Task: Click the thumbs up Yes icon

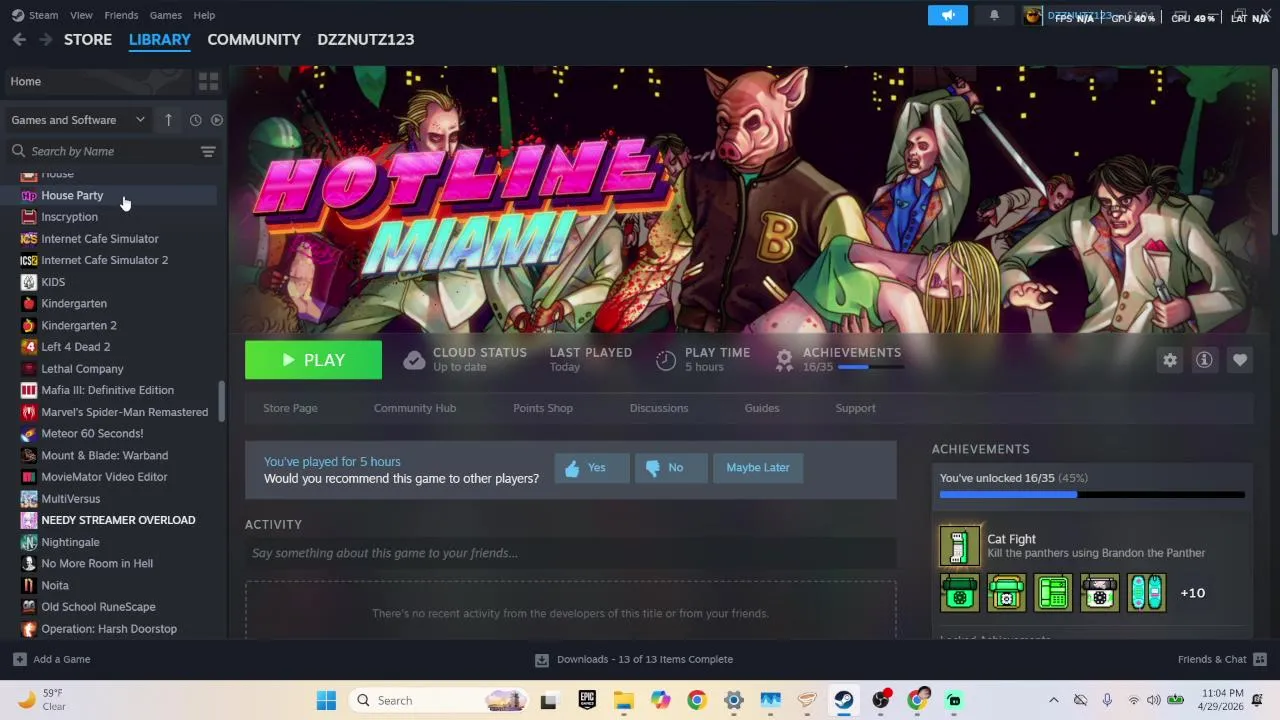Action: (x=572, y=468)
